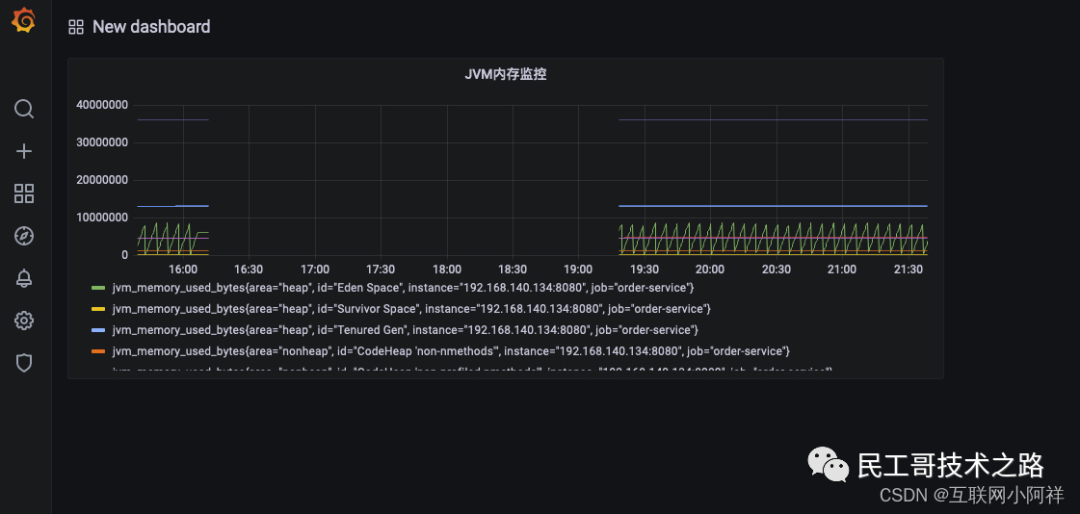
Task: Click the New dashboard title
Action: (152, 27)
